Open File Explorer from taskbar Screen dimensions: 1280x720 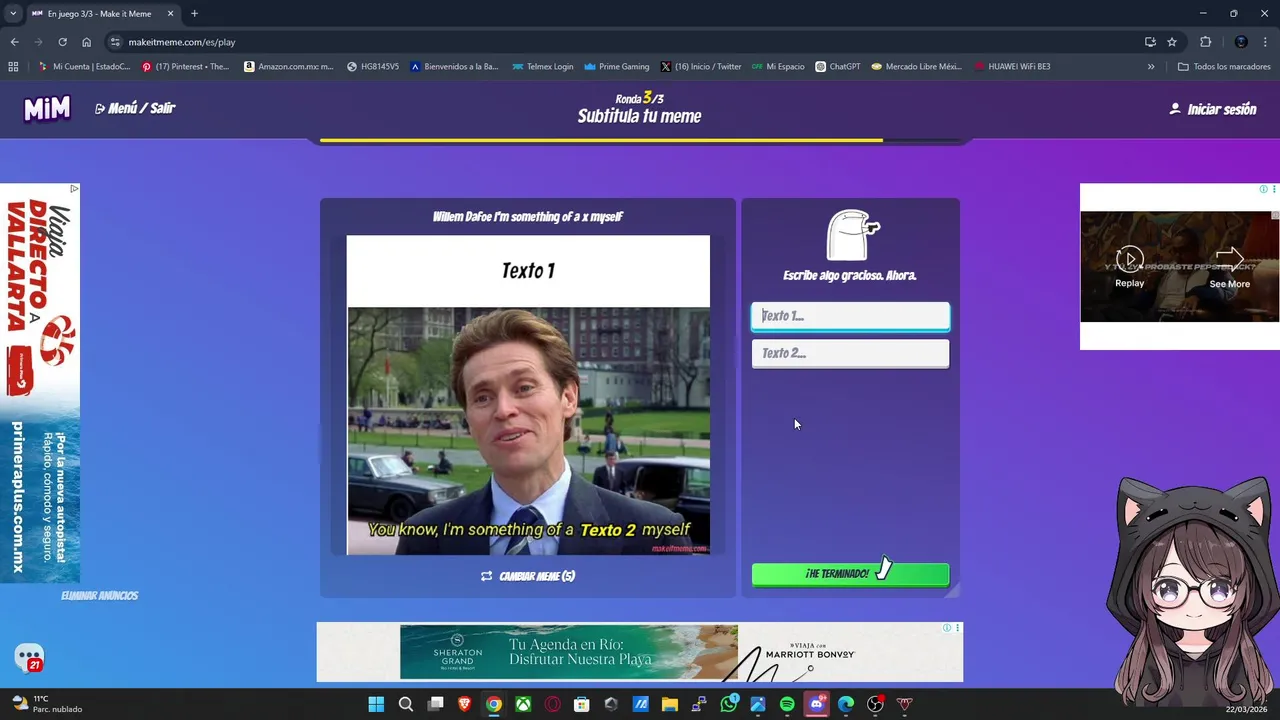click(x=670, y=704)
